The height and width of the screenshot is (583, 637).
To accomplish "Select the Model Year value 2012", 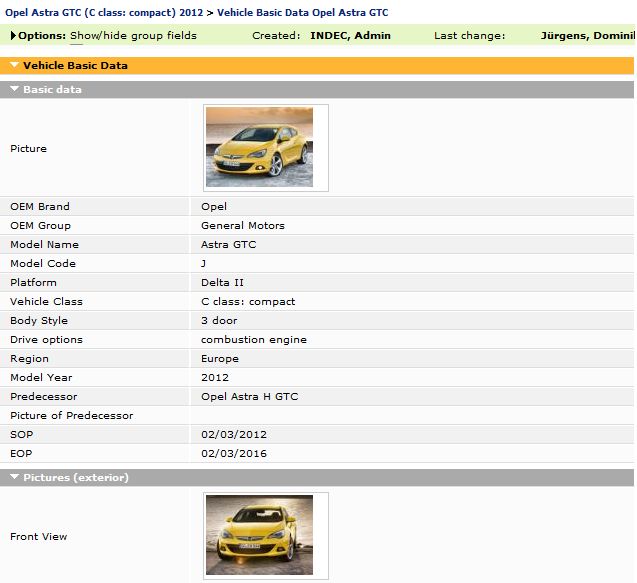I will pyautogui.click(x=215, y=378).
